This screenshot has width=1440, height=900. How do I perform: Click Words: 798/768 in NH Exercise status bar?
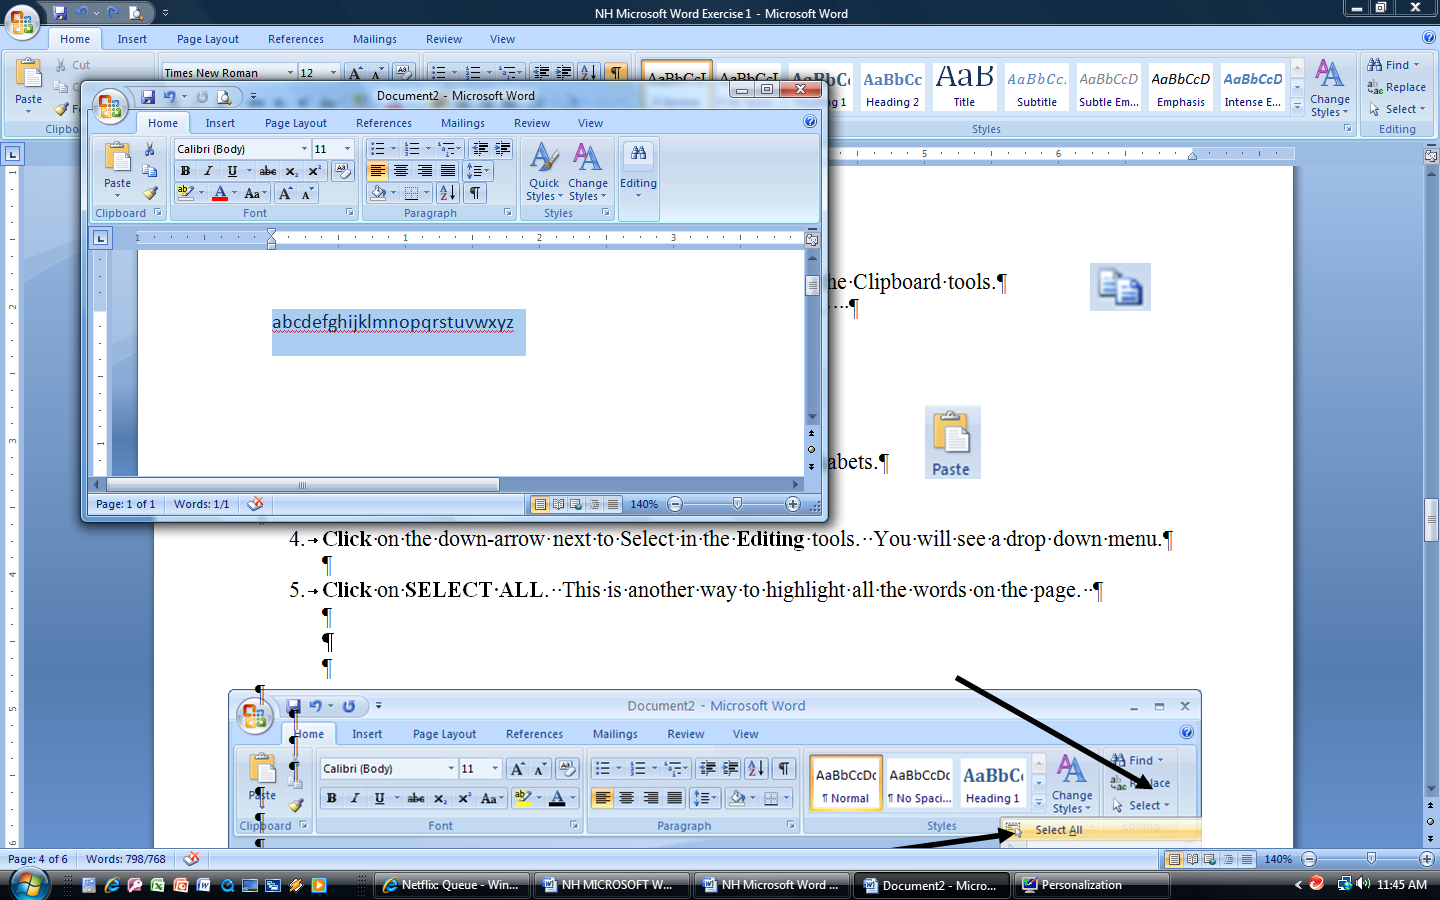click(x=126, y=859)
